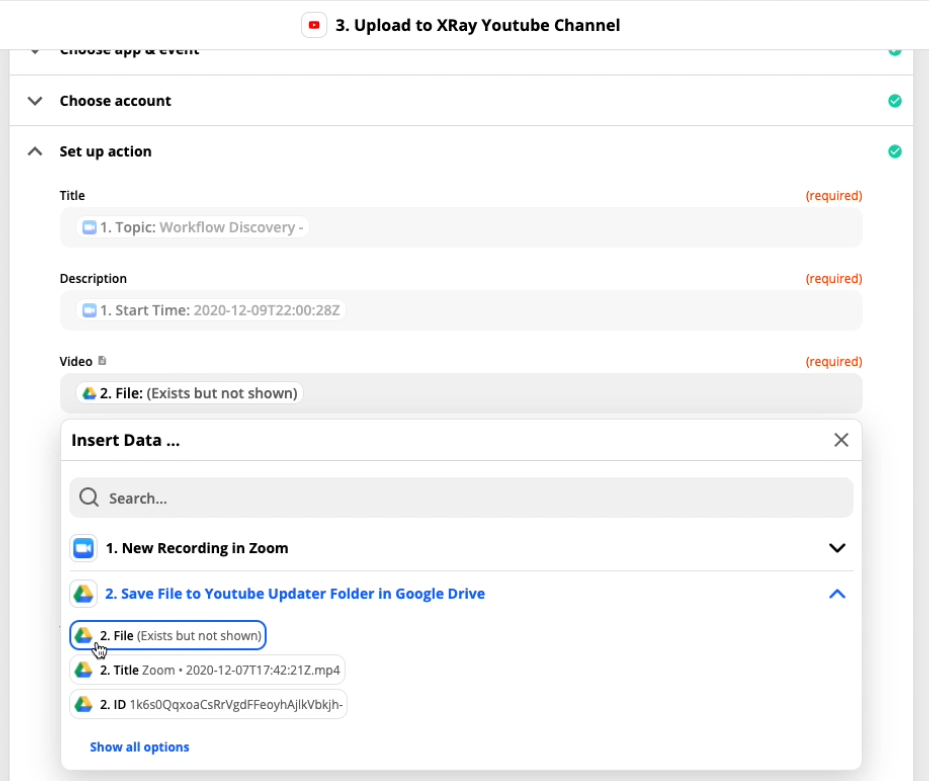This screenshot has height=781, width=929.
Task: Click the Video input field
Action: click(x=461, y=393)
